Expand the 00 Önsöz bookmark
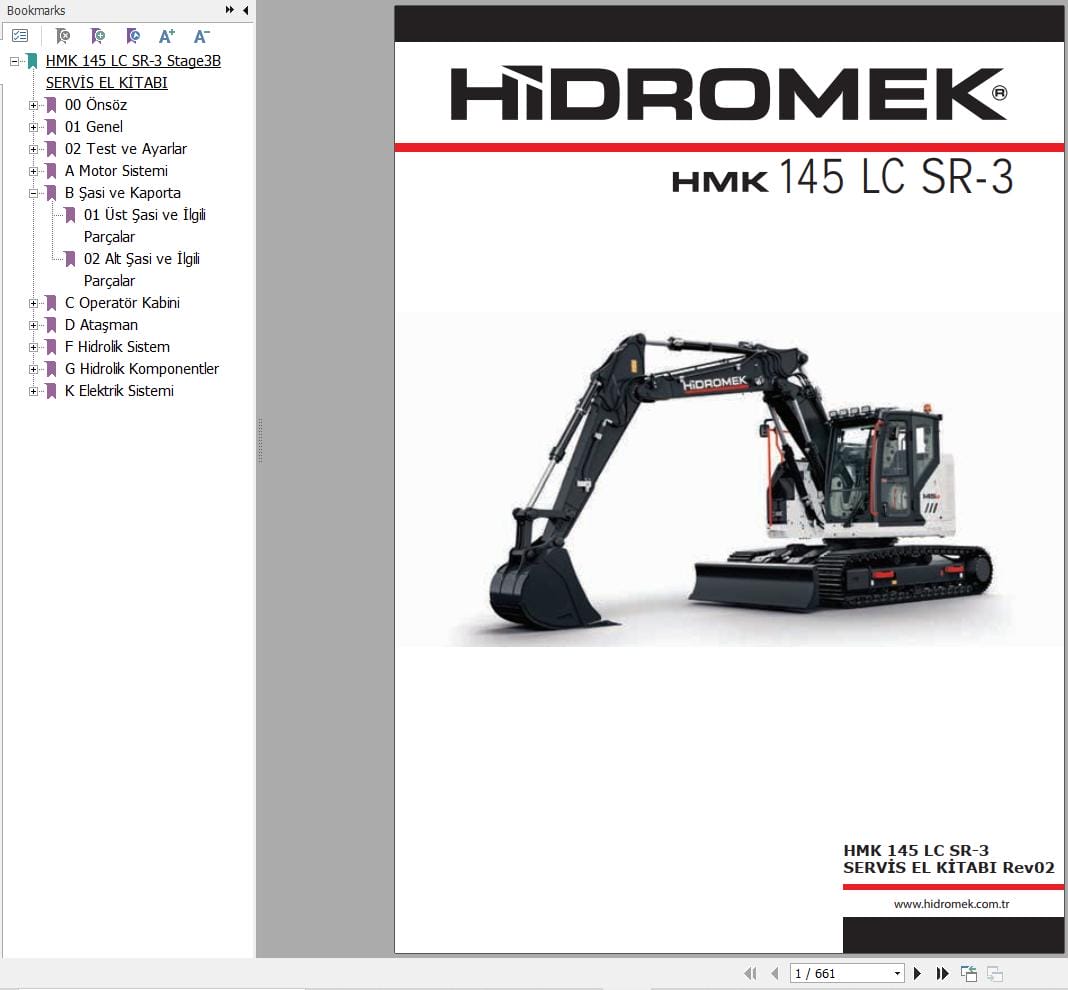The width and height of the screenshot is (1068, 990). tap(34, 104)
